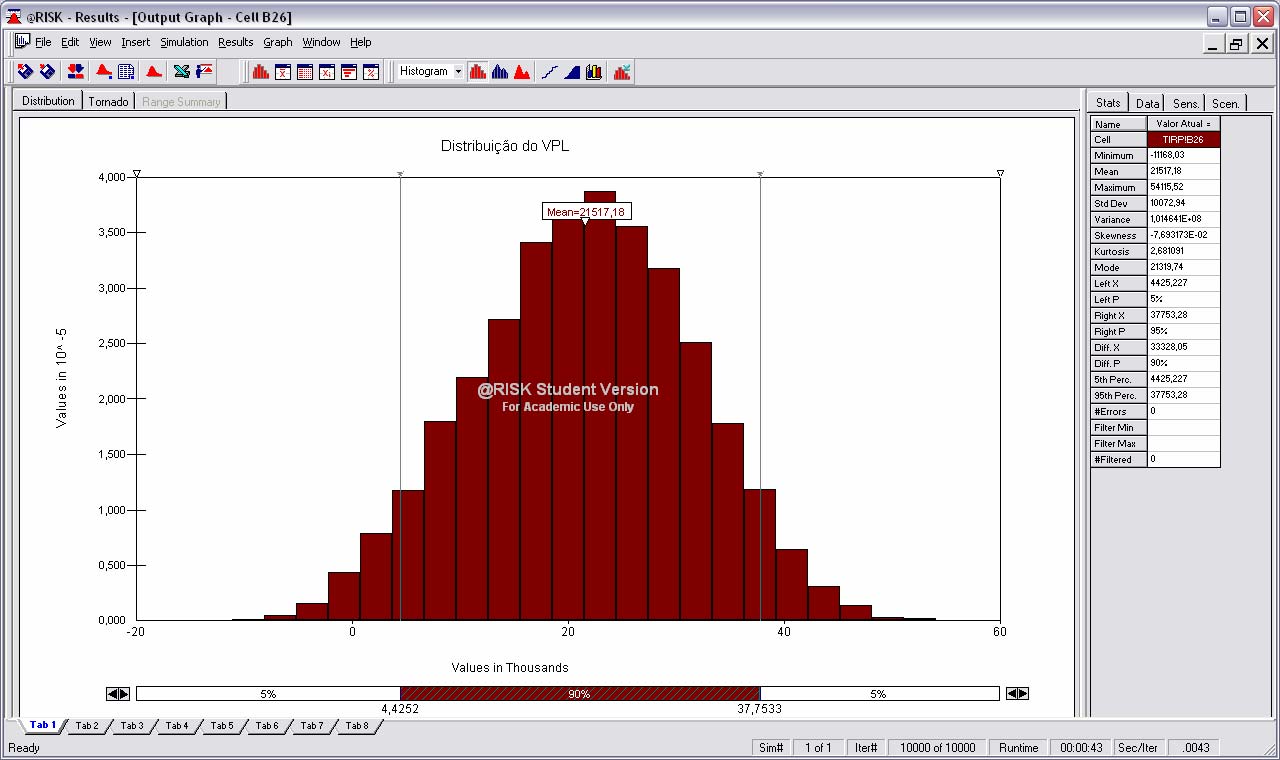Click the right delimiter triangle above 37,7533
The width and height of the screenshot is (1280, 760).
761,174
